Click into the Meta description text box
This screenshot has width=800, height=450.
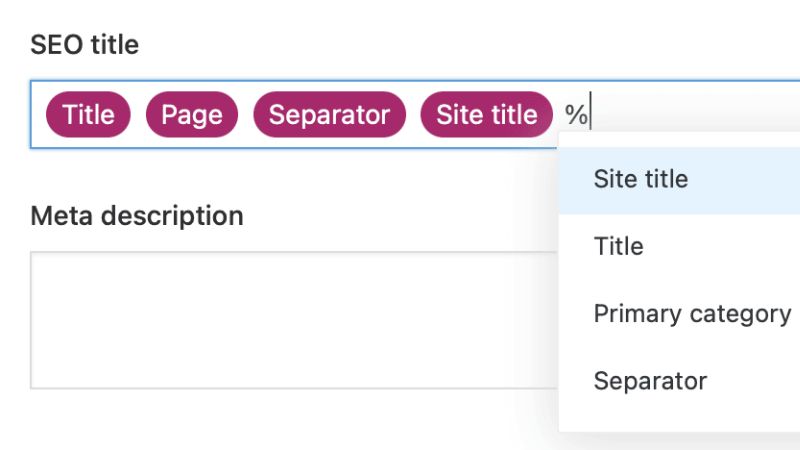[x=290, y=320]
